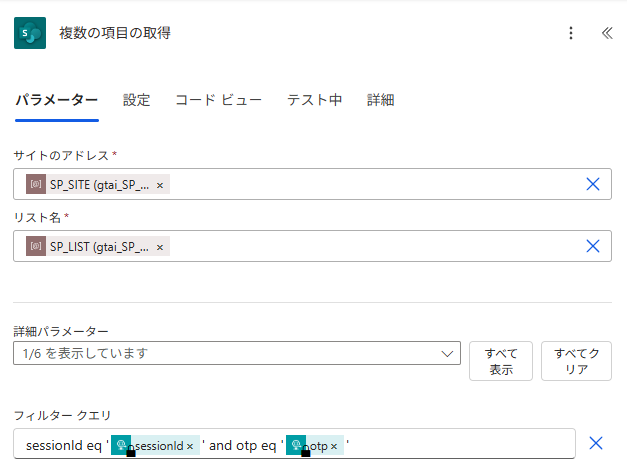This screenshot has width=627, height=472.
Task: Click the otp dynamic content token icon
Action: tap(296, 445)
